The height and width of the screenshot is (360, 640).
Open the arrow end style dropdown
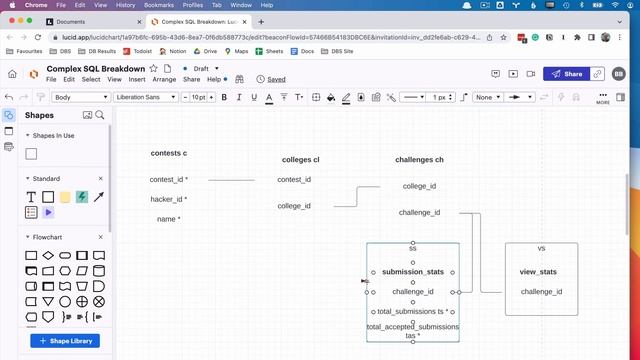point(519,97)
